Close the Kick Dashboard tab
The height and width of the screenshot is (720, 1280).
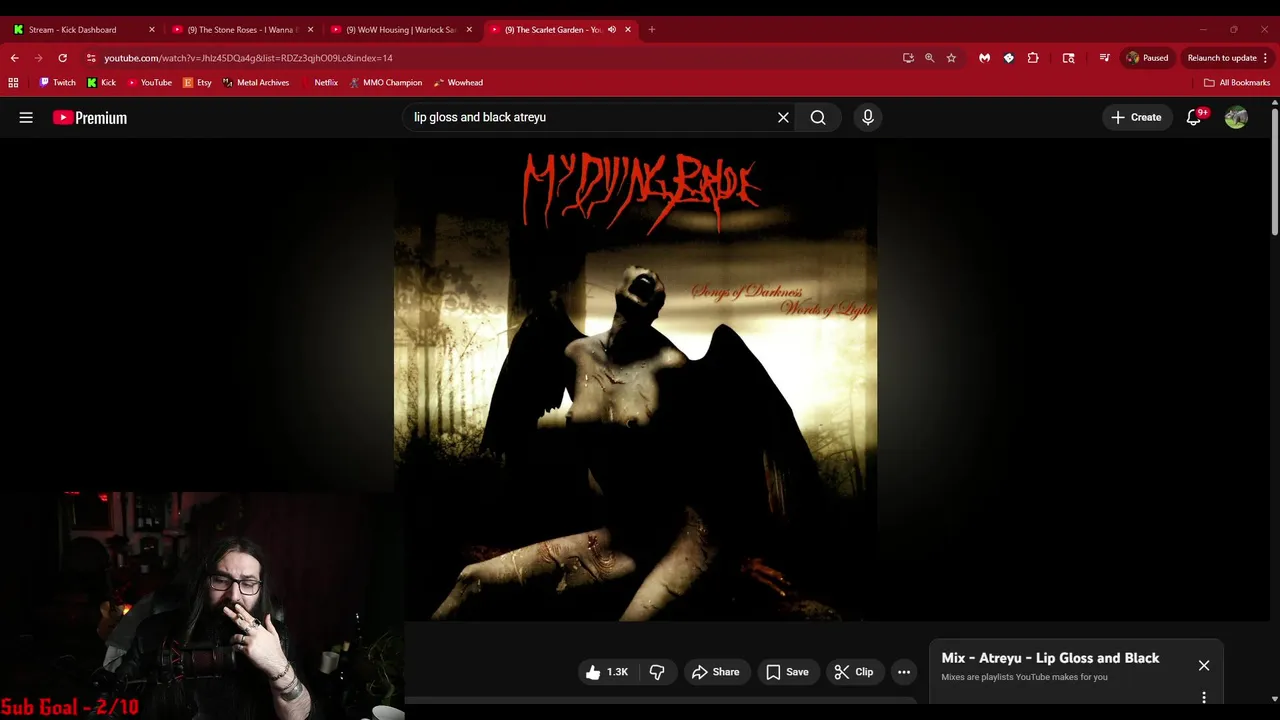(x=151, y=30)
